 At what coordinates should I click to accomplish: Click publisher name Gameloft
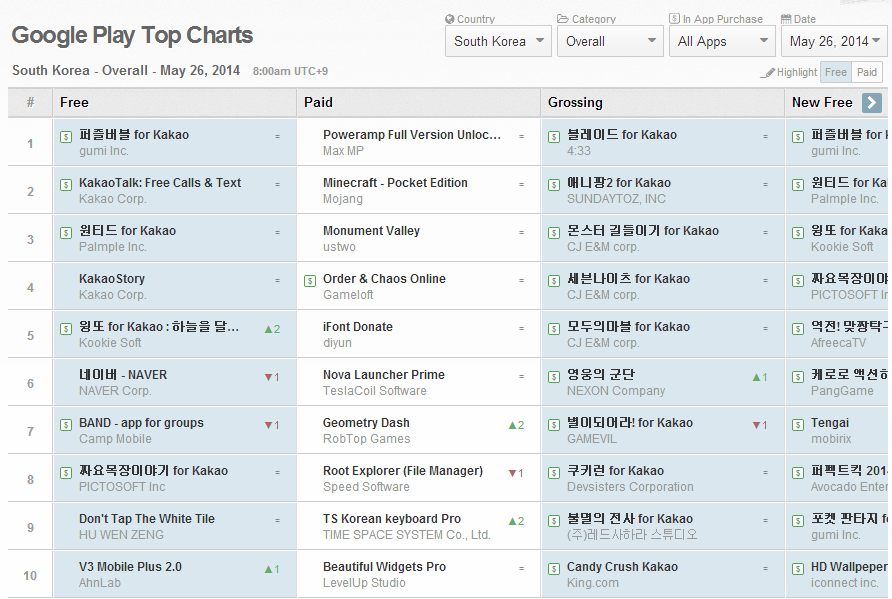[348, 295]
